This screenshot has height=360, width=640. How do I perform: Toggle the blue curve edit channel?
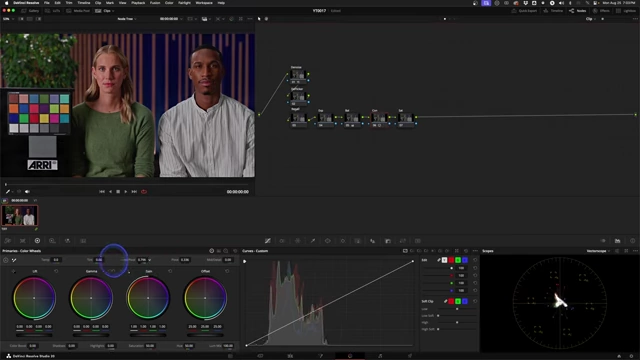tap(465, 260)
